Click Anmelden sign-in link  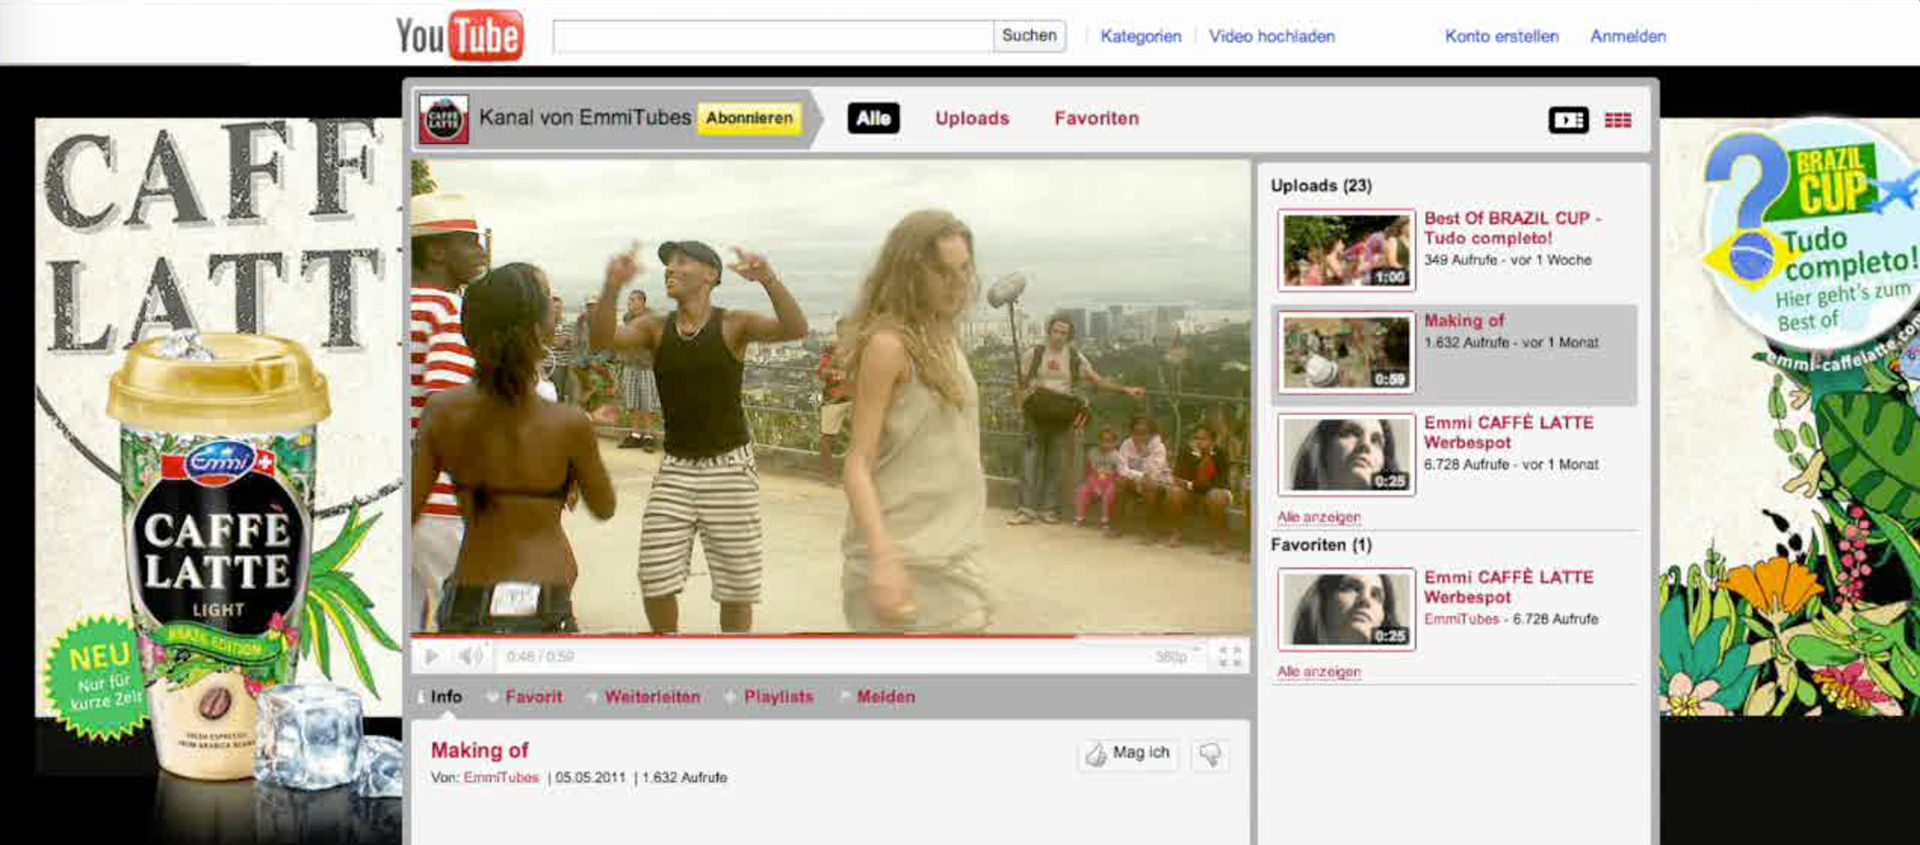1628,36
